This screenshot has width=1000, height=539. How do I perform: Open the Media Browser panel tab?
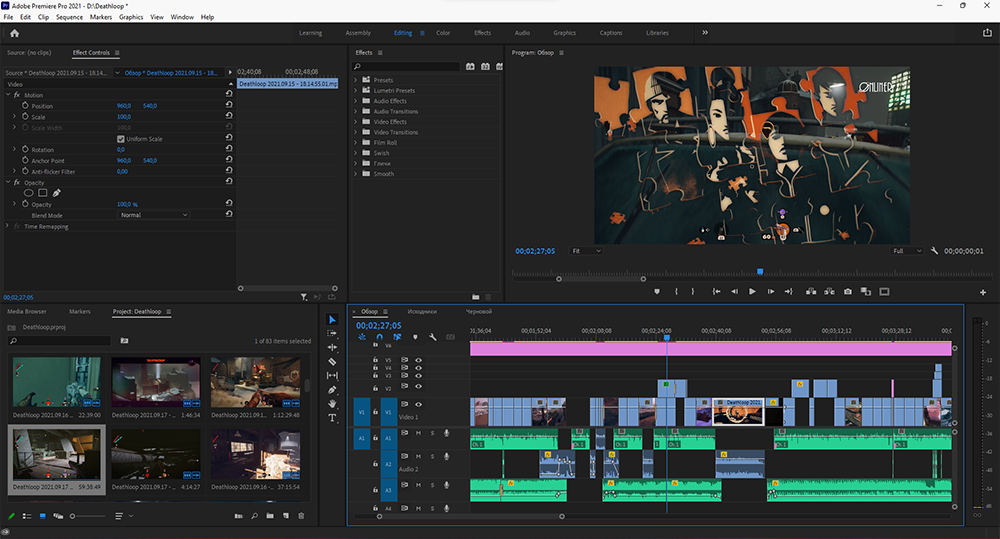tap(27, 312)
